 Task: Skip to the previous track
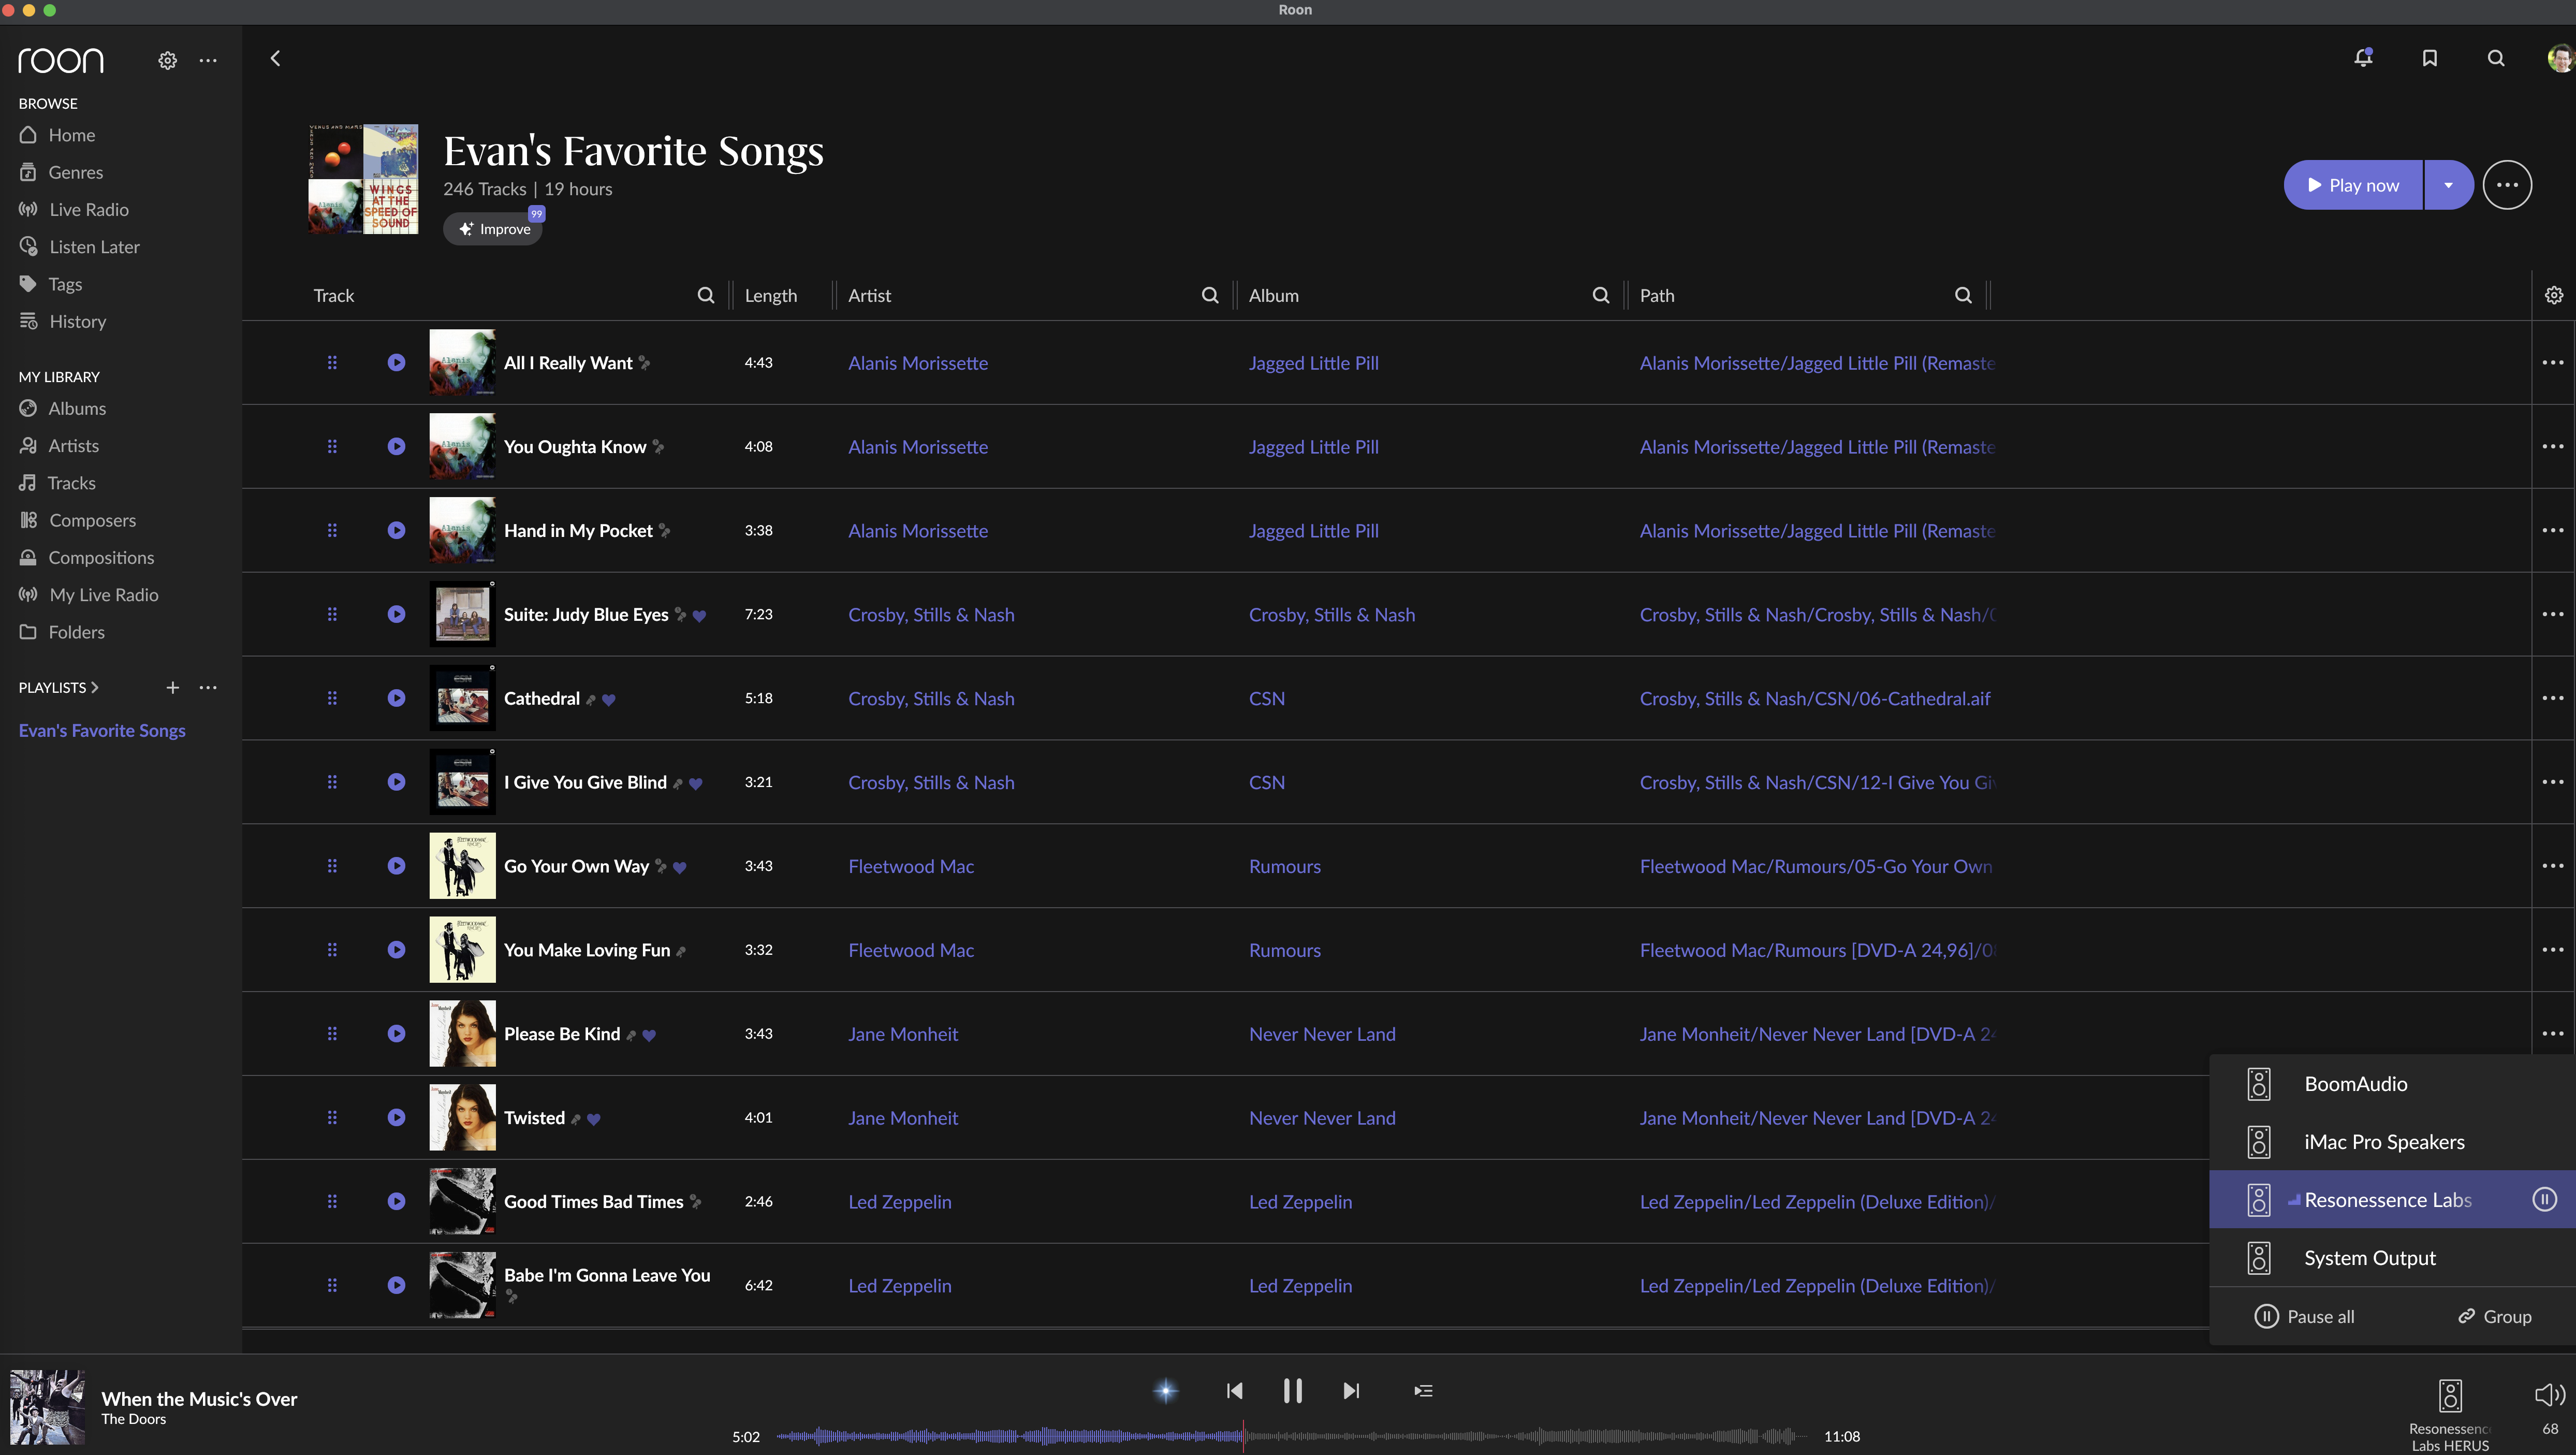pyautogui.click(x=1234, y=1391)
